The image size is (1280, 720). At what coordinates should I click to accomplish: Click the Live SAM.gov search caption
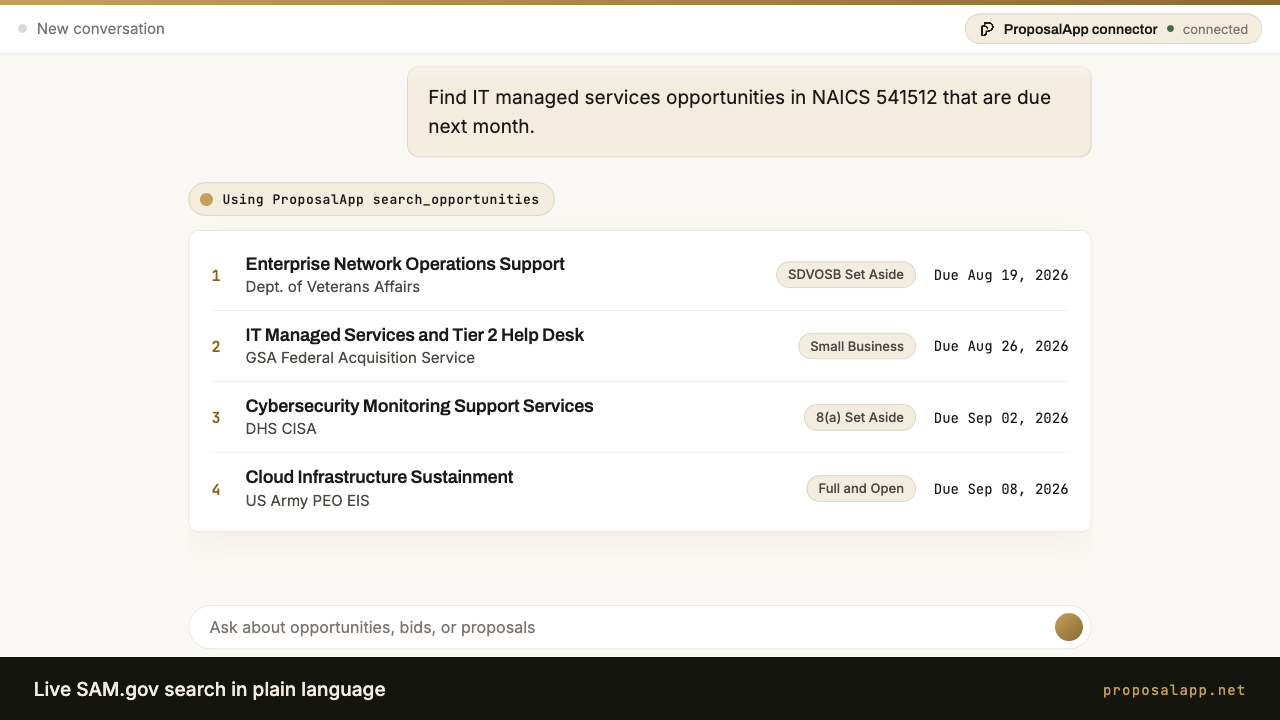click(x=210, y=689)
